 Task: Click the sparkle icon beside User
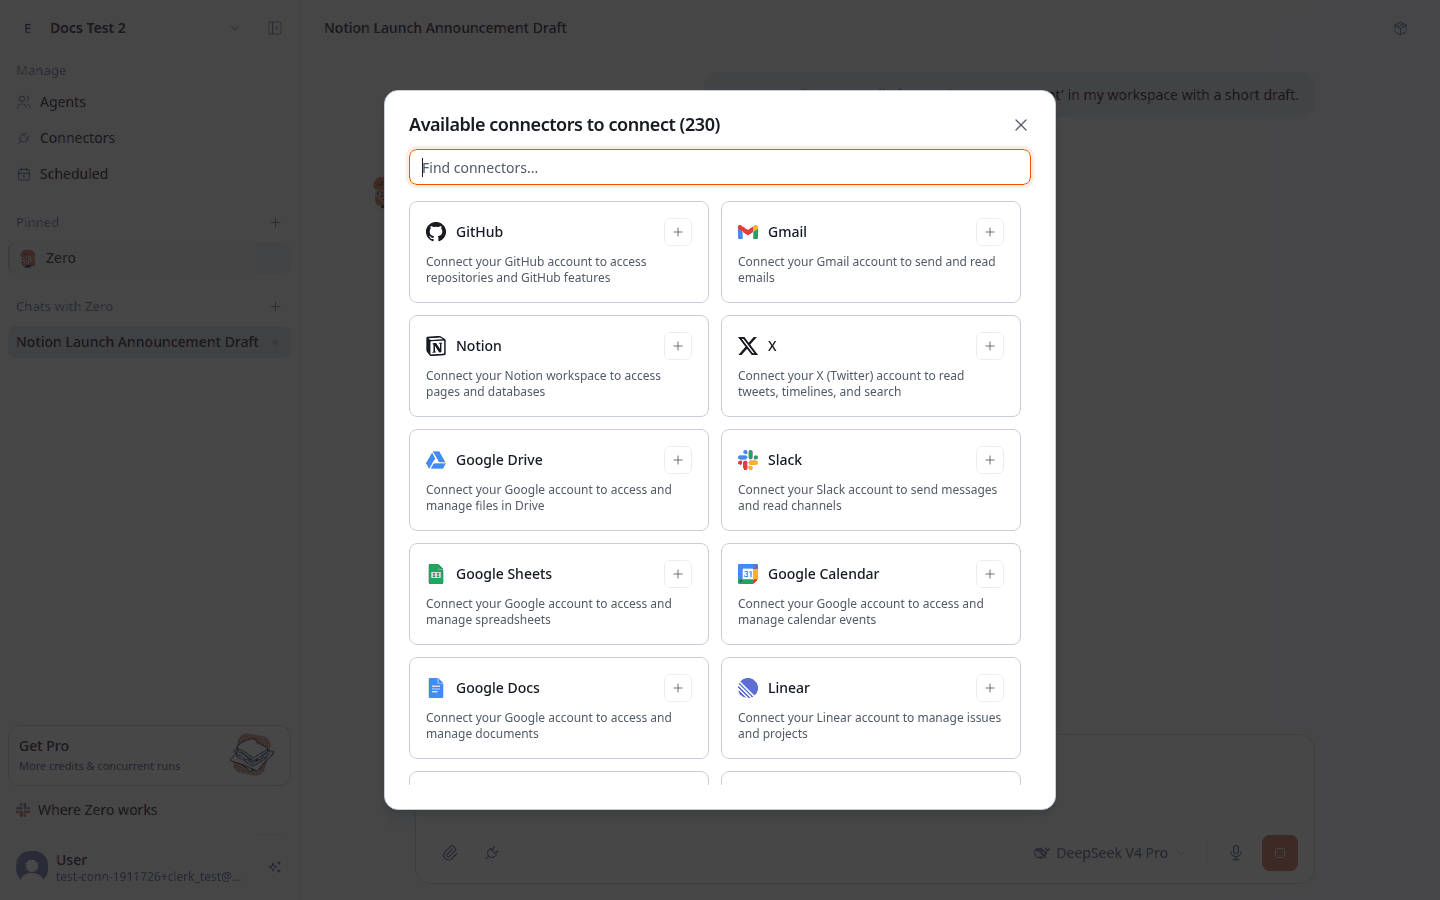(275, 867)
